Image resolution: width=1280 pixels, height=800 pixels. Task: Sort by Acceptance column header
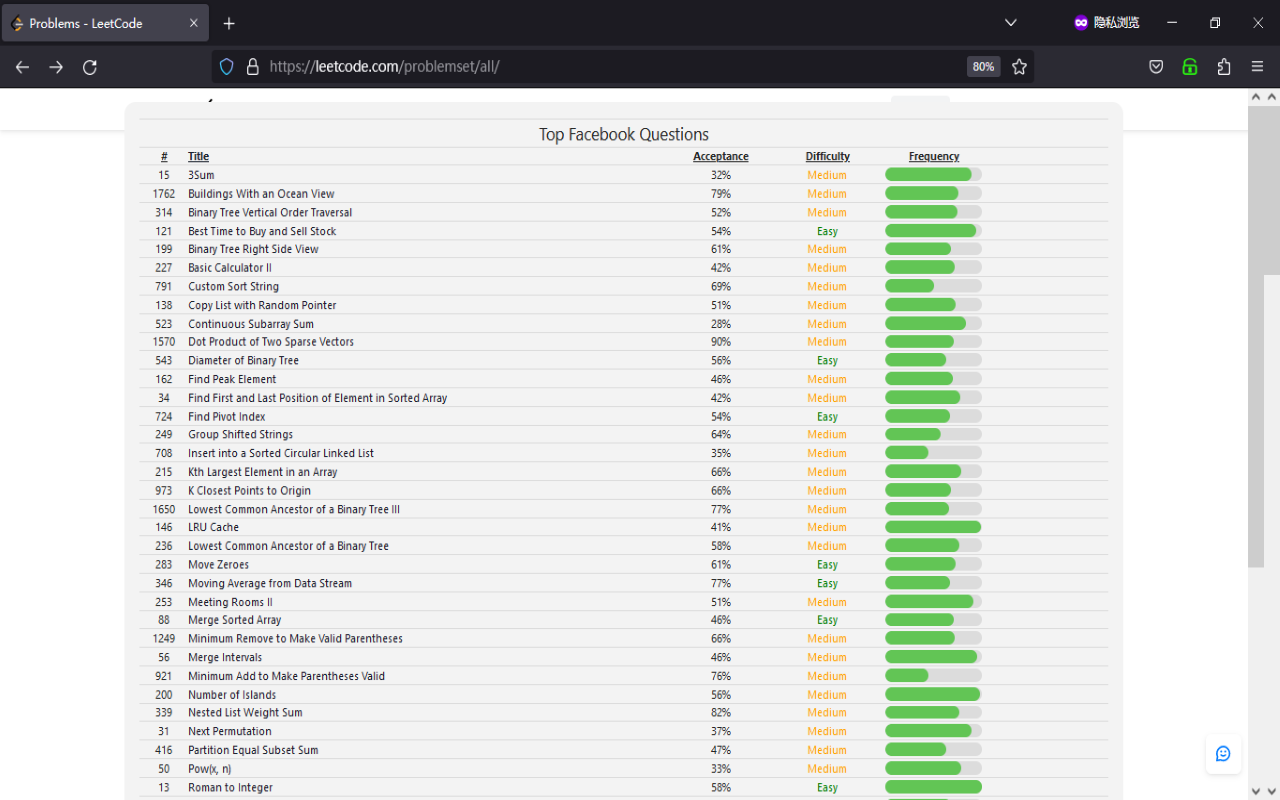pyautogui.click(x=721, y=156)
